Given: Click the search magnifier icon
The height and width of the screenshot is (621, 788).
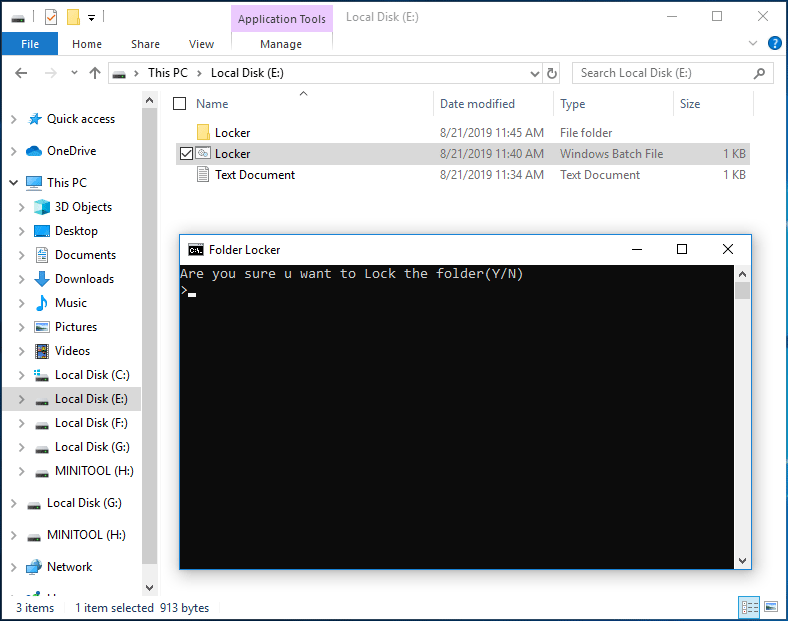Looking at the screenshot, I should 760,73.
